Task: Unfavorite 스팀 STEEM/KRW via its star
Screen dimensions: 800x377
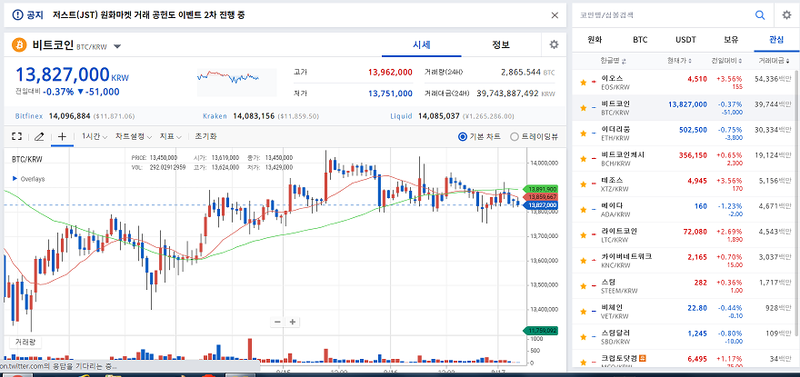Action: (584, 286)
